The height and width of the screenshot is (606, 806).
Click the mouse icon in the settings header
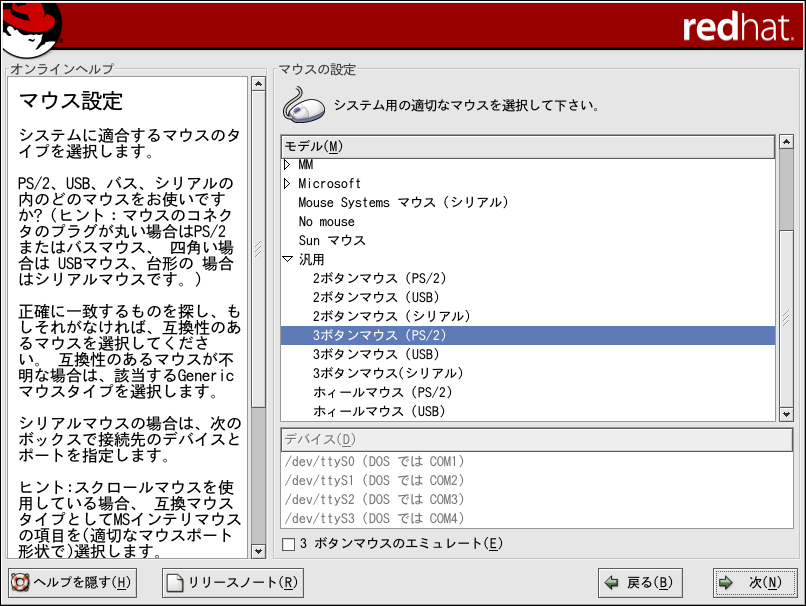[304, 103]
